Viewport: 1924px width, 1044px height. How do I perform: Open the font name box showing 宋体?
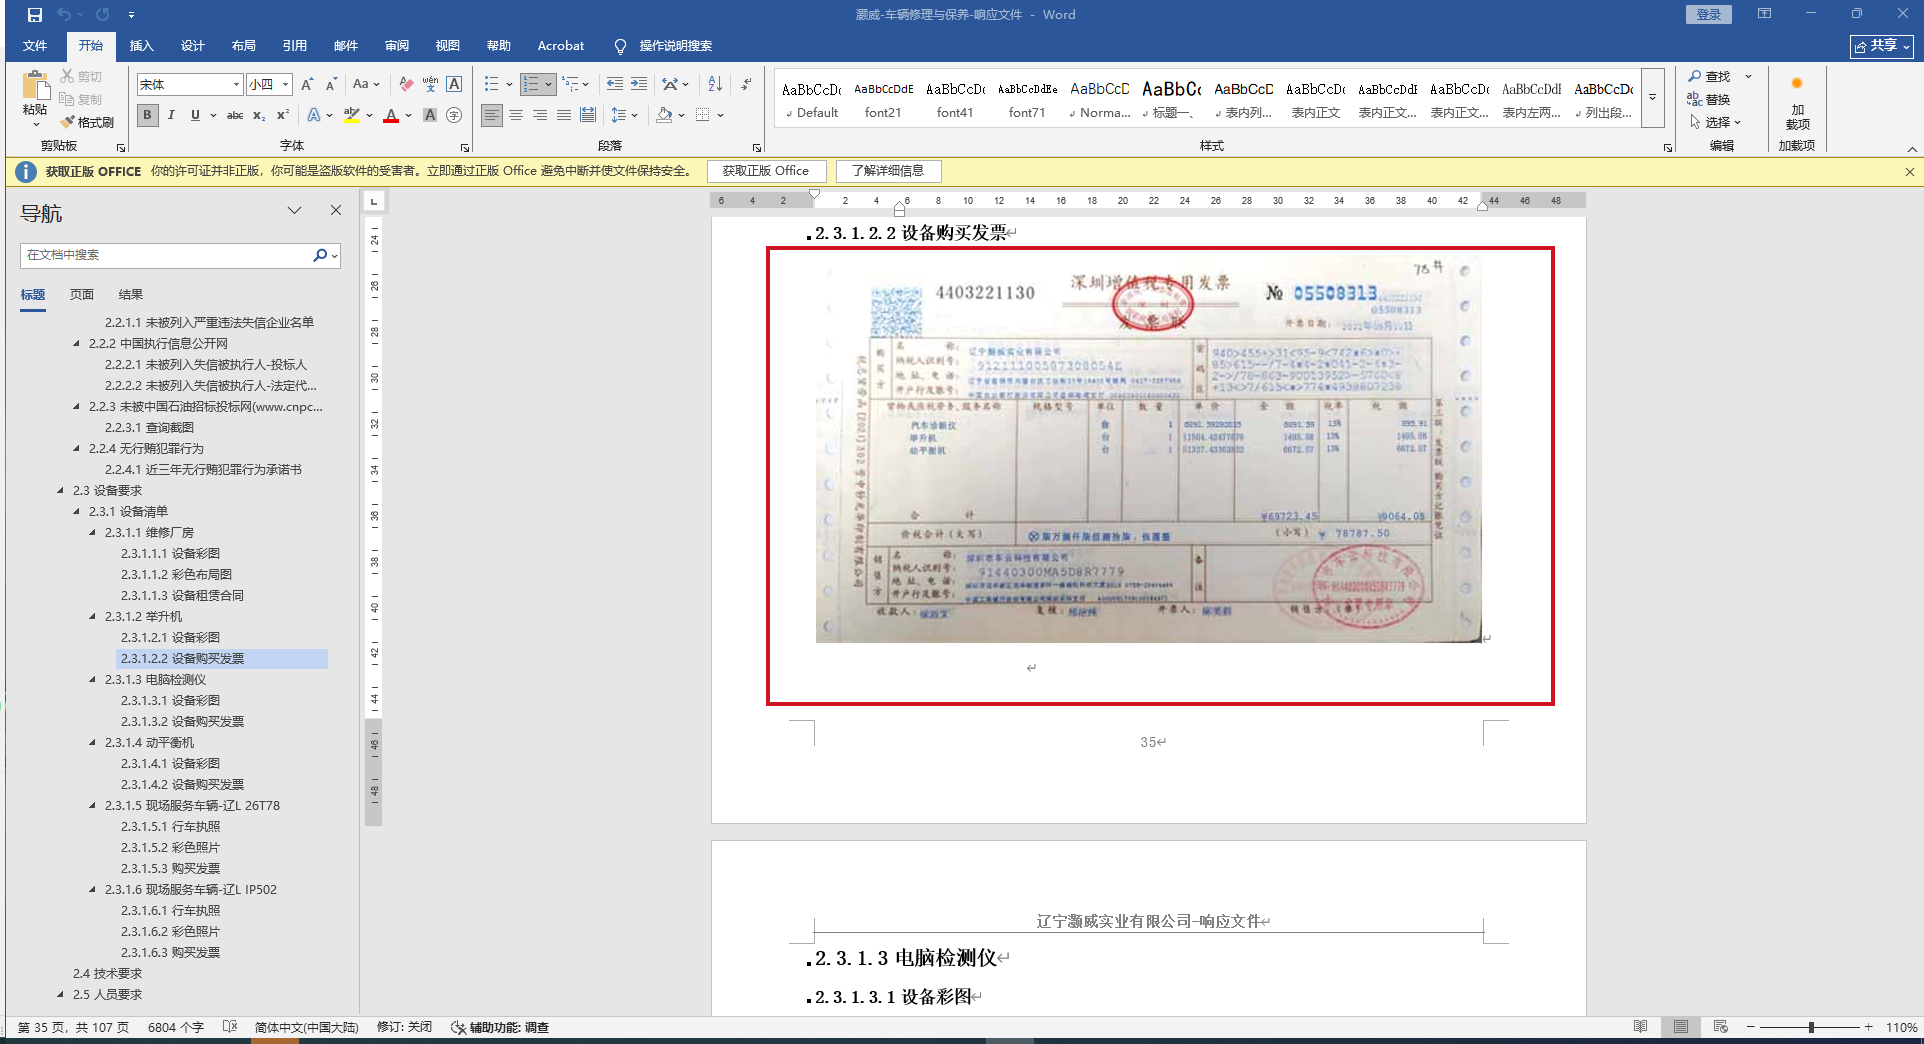point(190,85)
